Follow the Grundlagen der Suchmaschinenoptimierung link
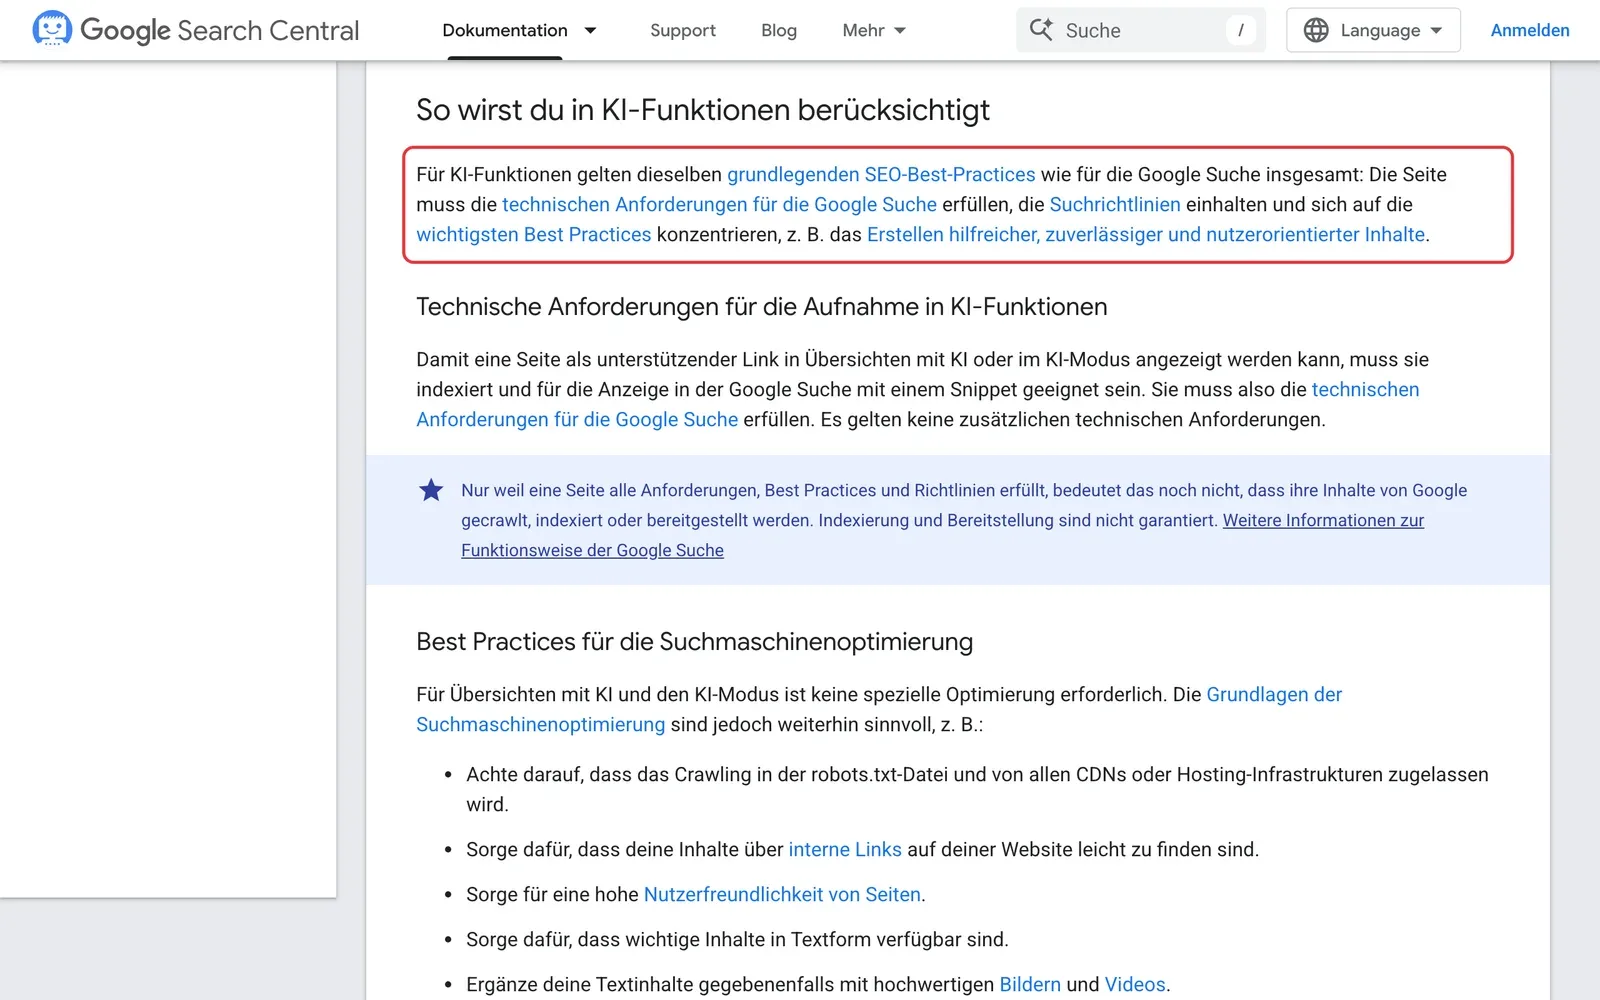This screenshot has width=1600, height=1000. [x=1274, y=694]
